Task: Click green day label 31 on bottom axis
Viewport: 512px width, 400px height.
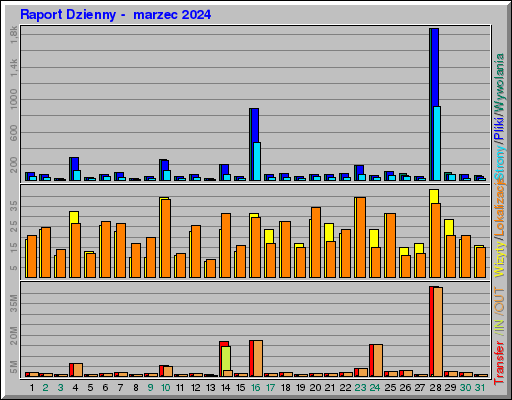Action: coord(480,388)
